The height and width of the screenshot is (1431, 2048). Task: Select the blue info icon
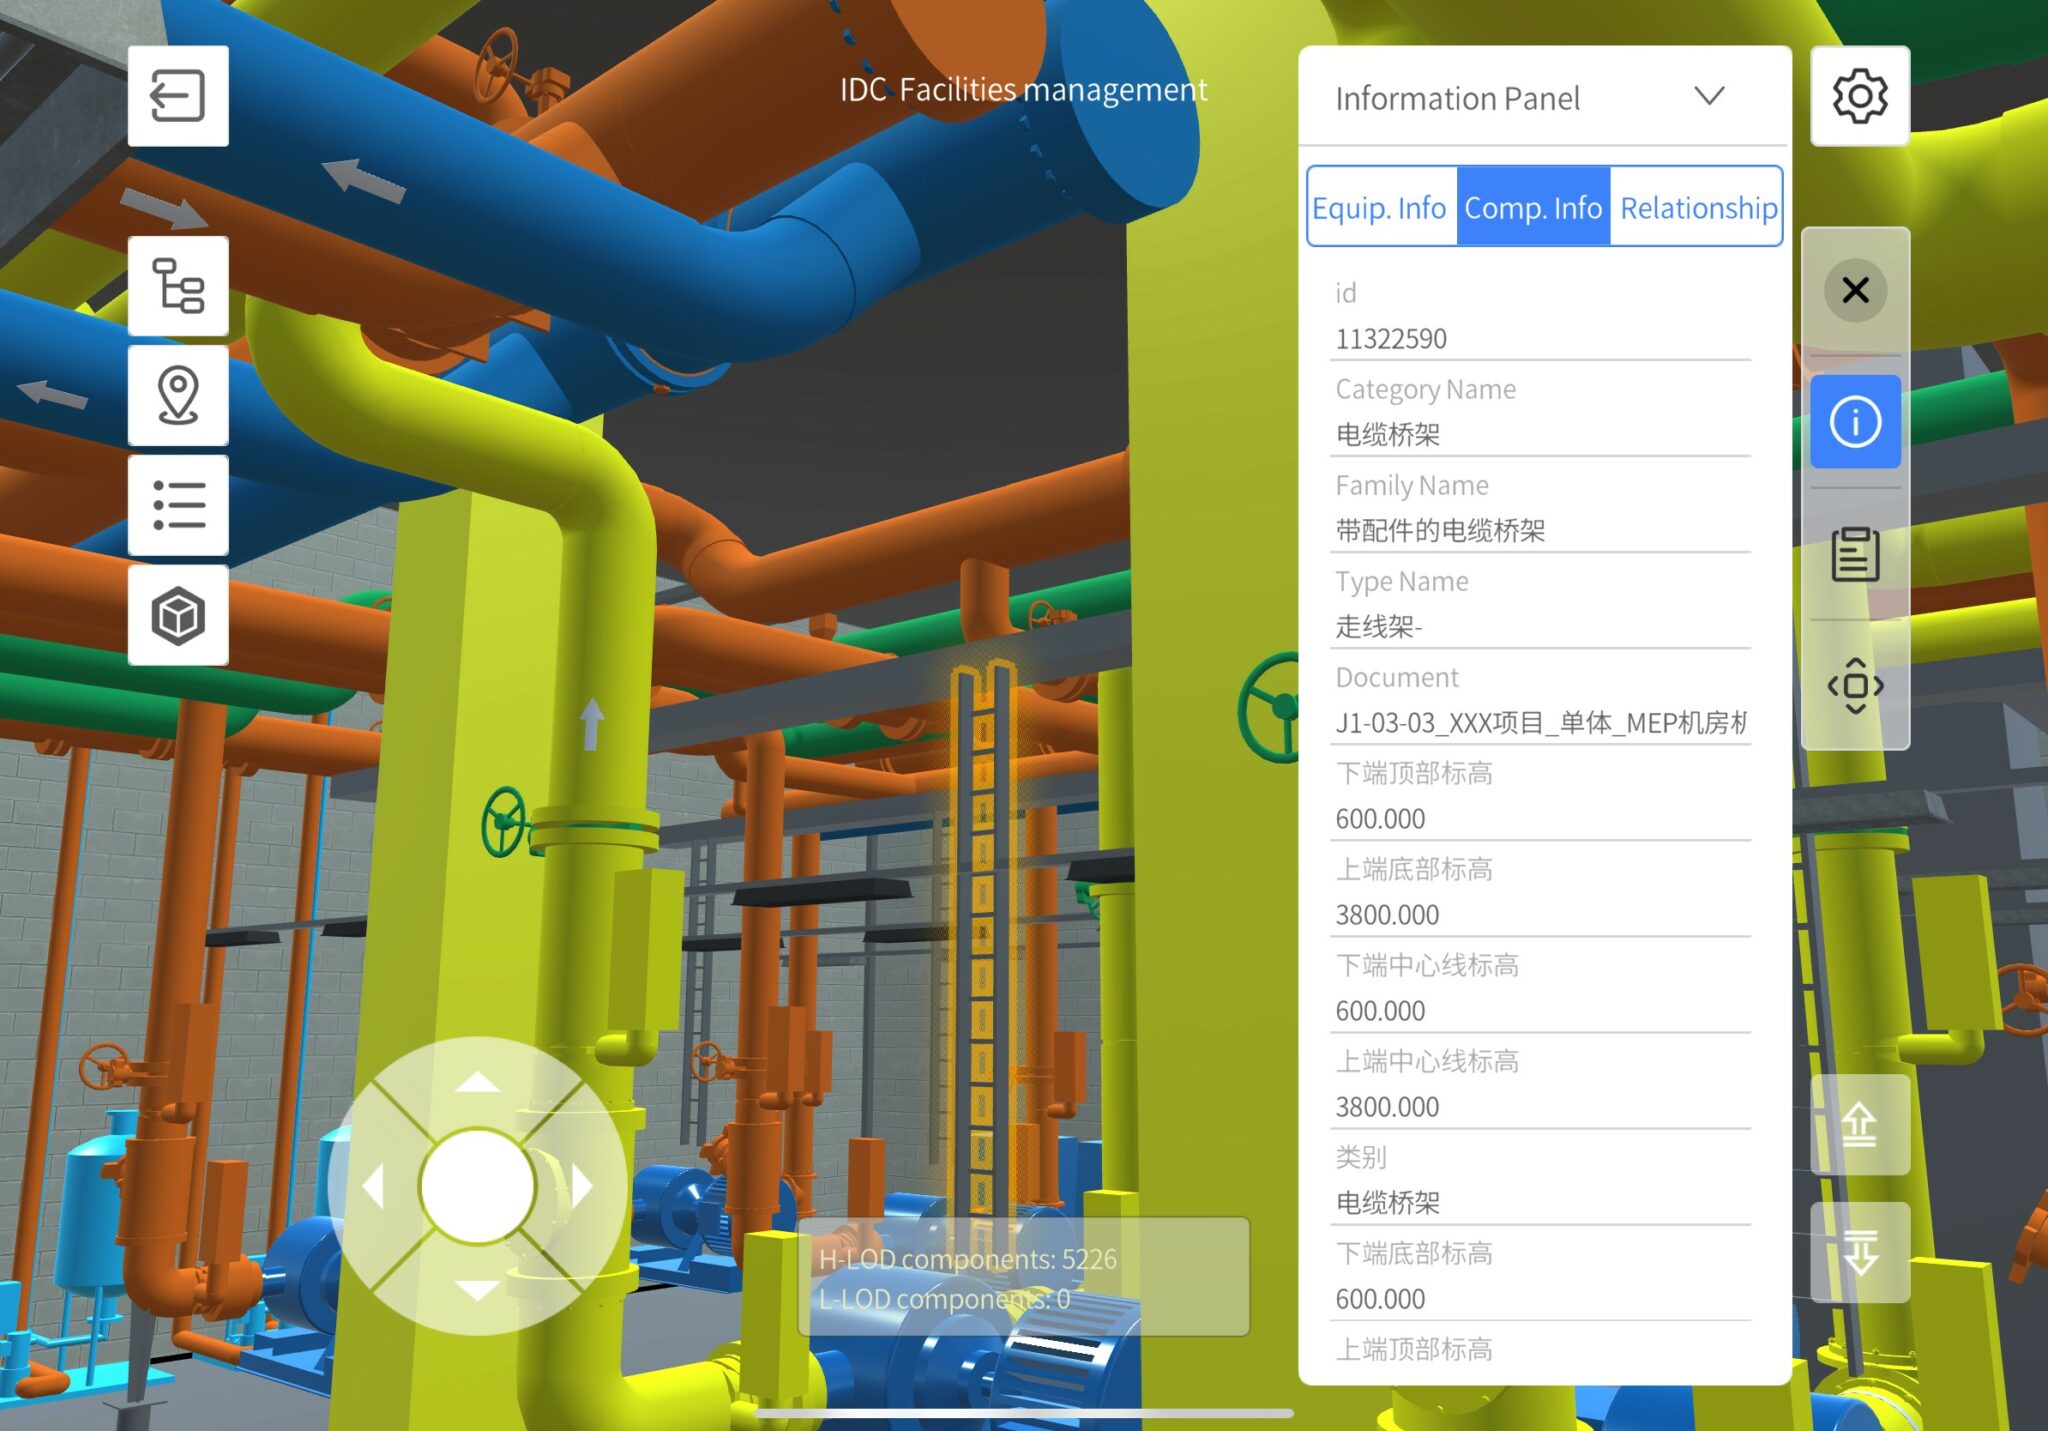click(x=1855, y=421)
